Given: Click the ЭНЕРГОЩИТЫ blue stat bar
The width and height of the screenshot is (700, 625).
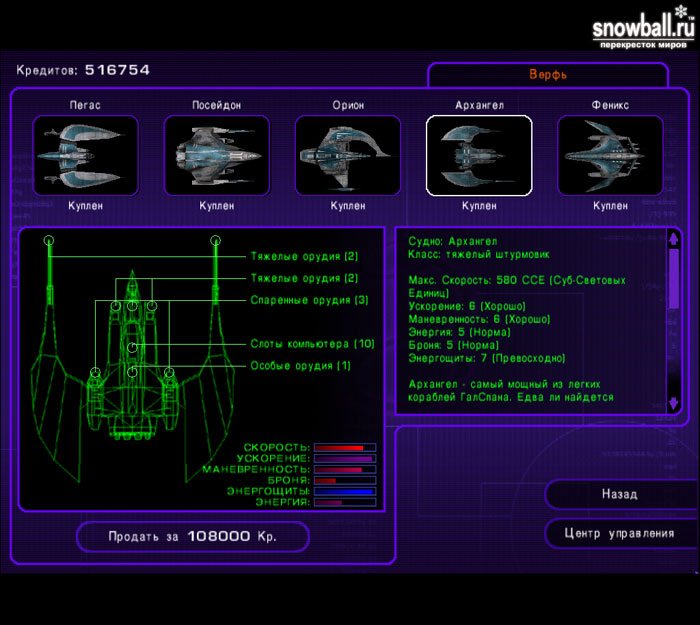Looking at the screenshot, I should 344,492.
